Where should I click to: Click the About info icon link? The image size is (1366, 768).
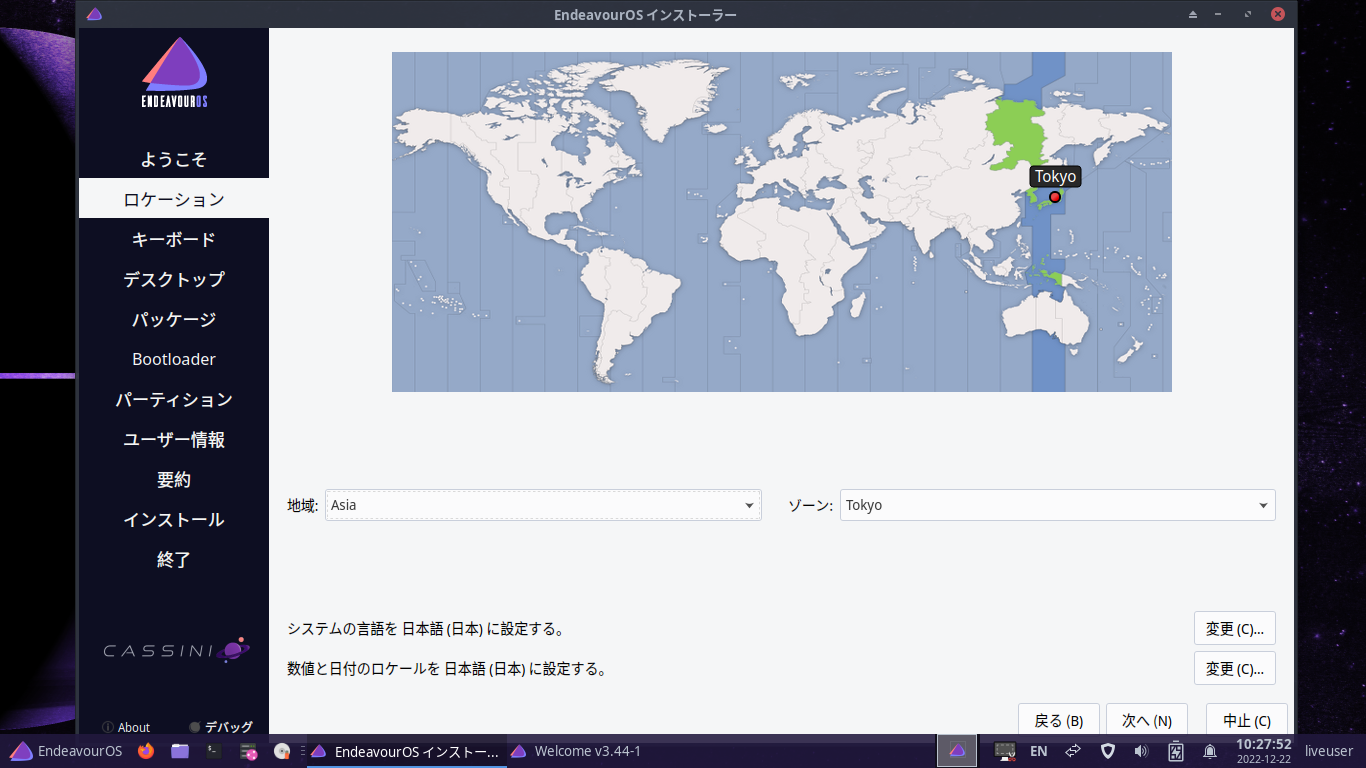tap(126, 727)
